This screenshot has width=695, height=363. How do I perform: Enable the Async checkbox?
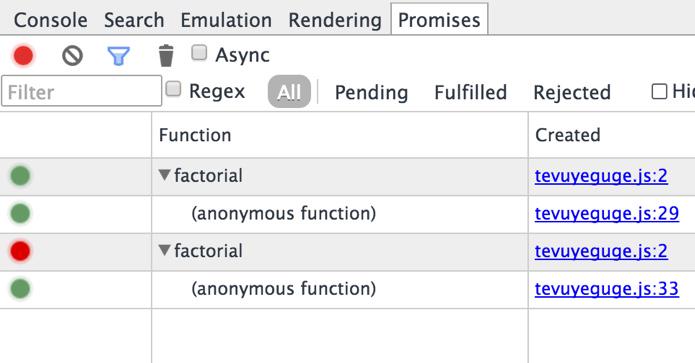(199, 53)
